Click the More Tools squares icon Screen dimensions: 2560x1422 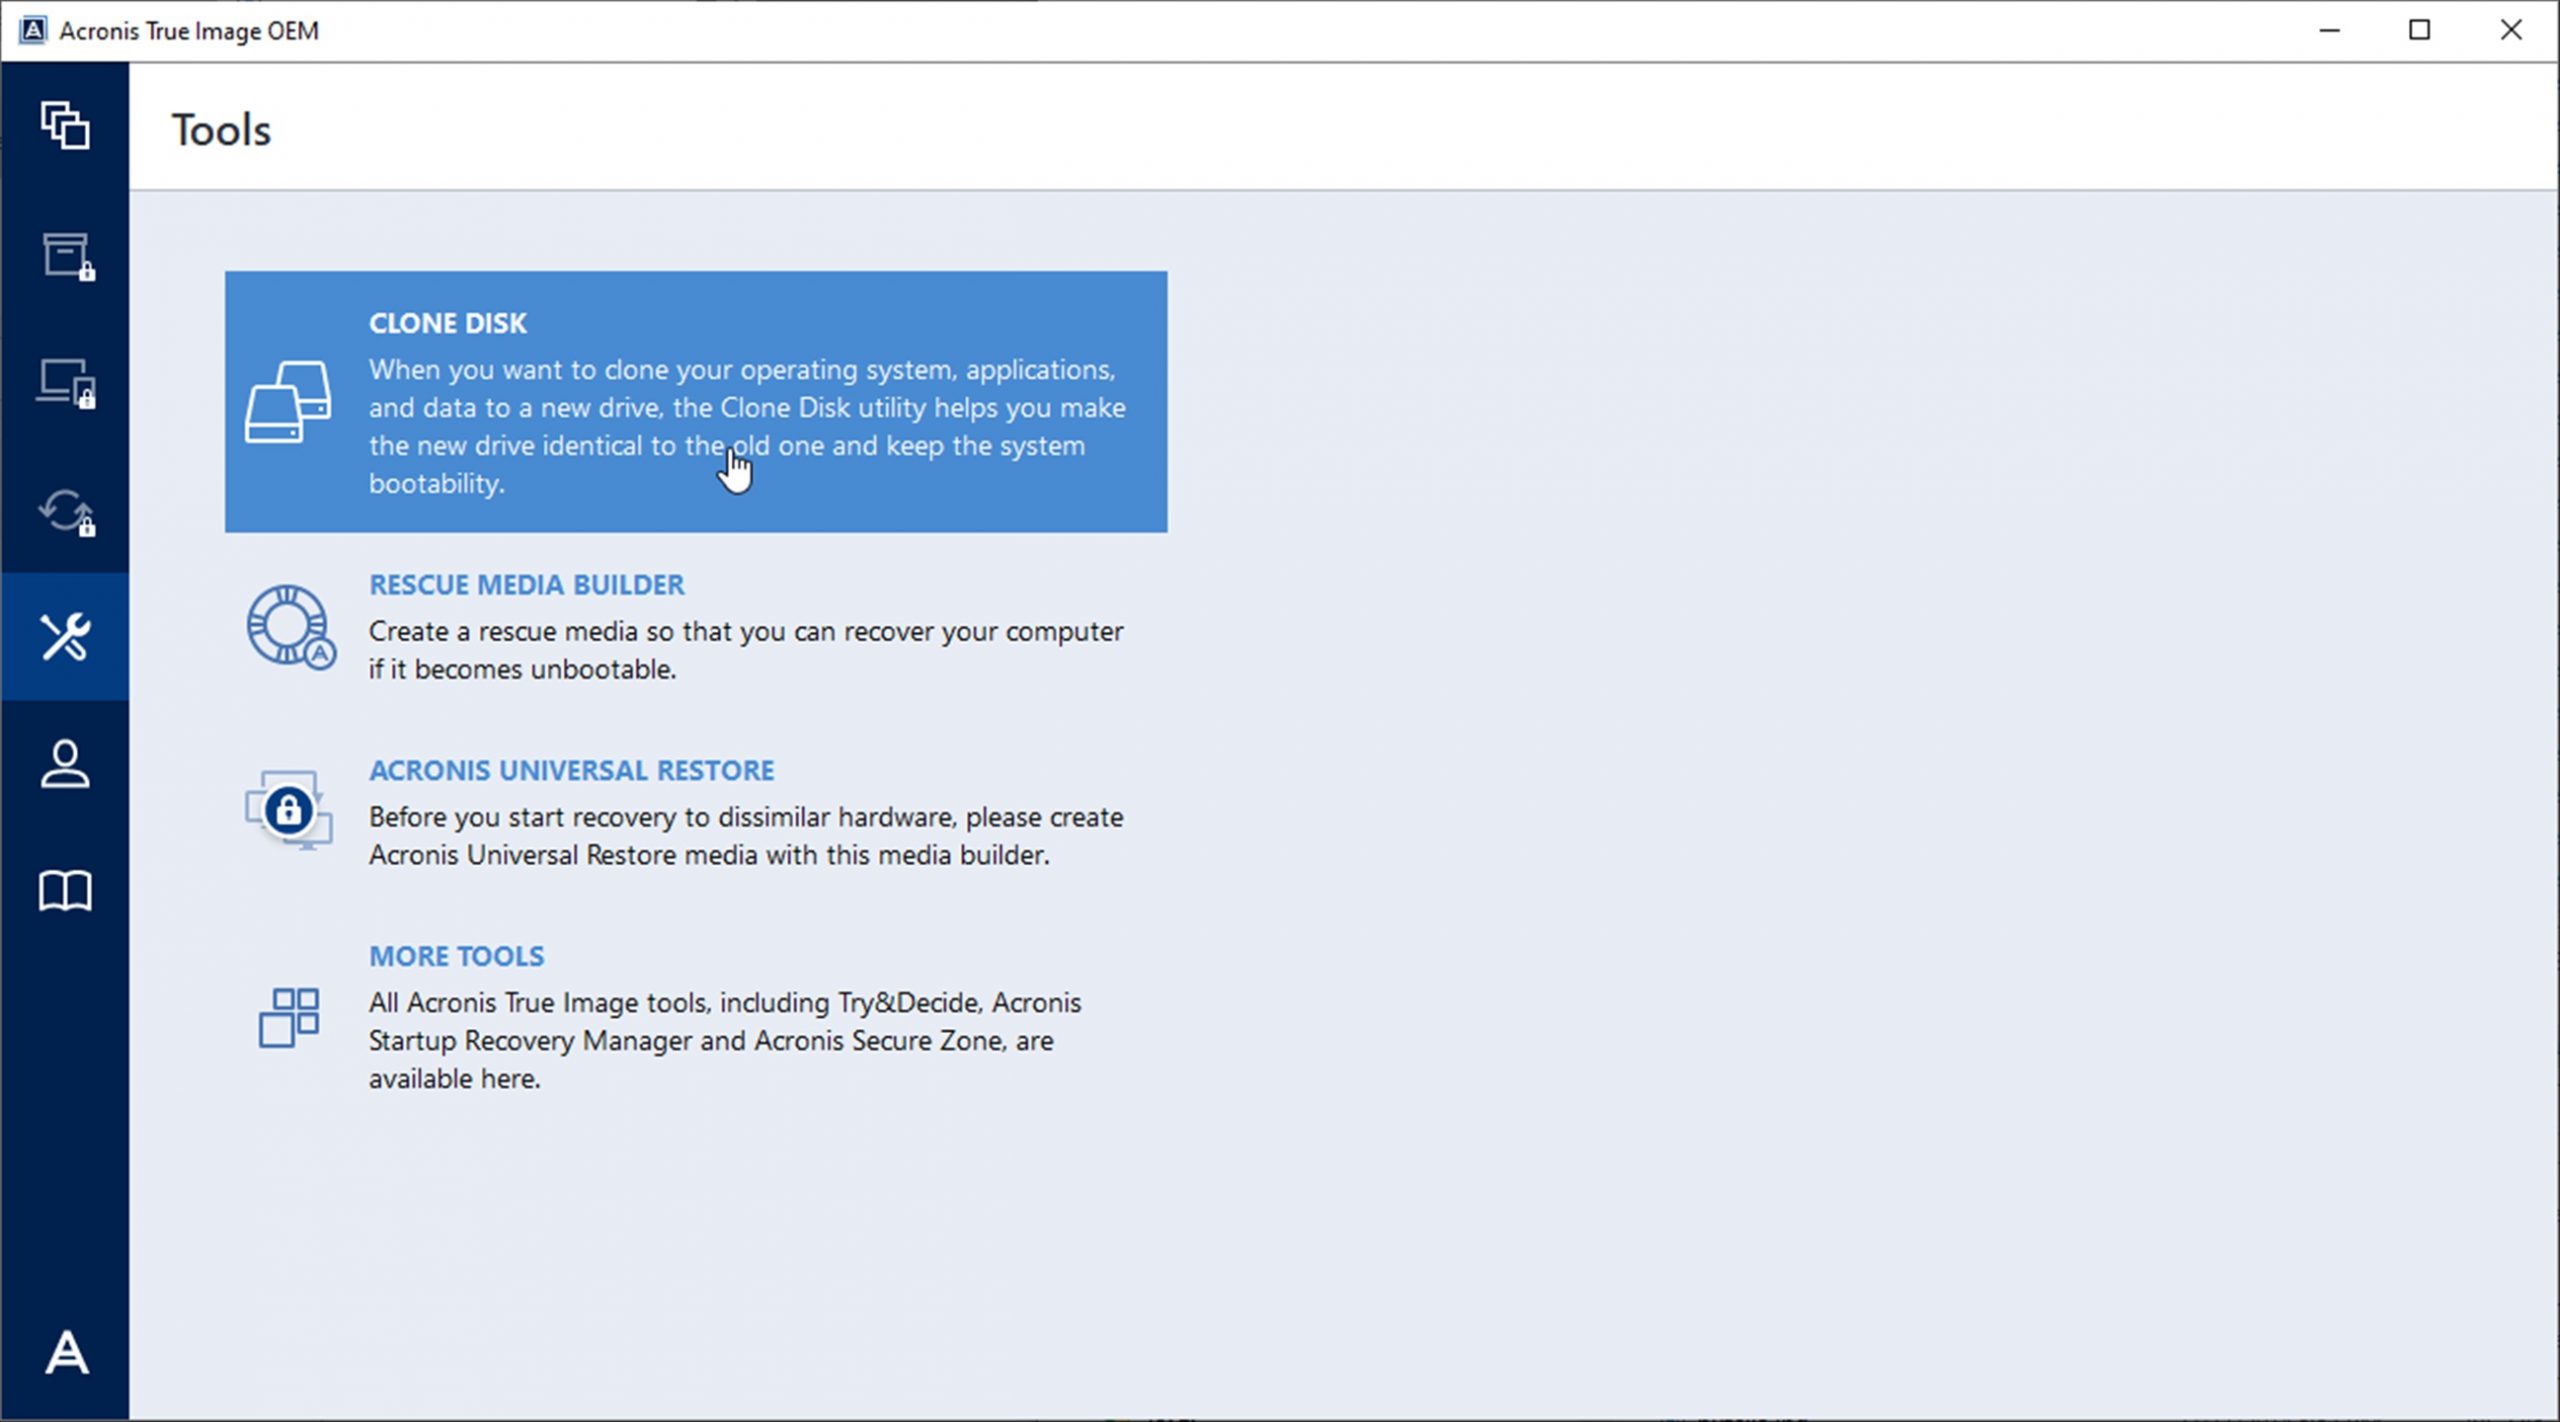tap(289, 1018)
